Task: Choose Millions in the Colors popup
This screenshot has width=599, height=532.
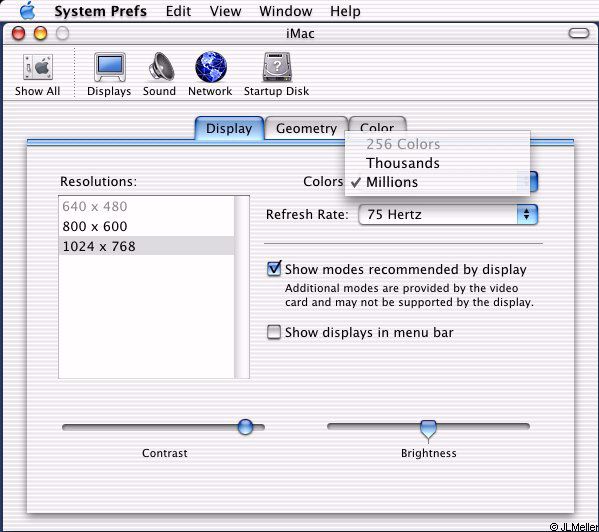Action: pos(437,182)
